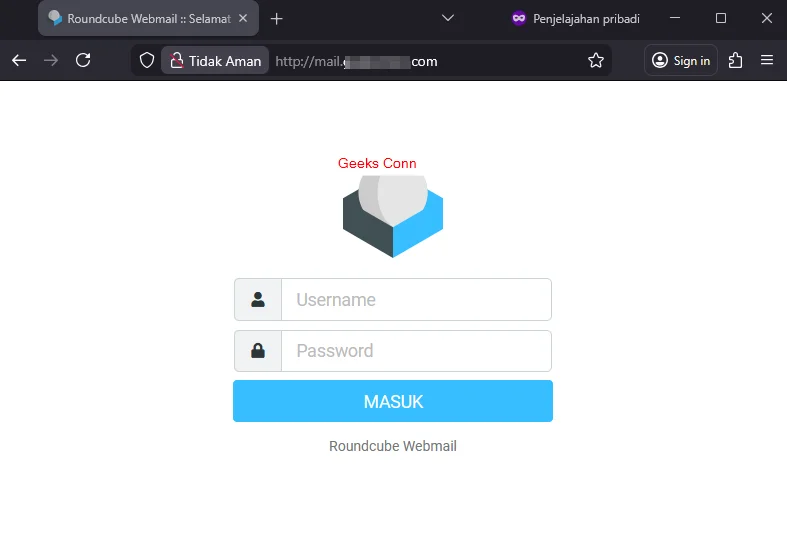The width and height of the screenshot is (787, 558).
Task: Go back to the previous page
Action: click(19, 61)
